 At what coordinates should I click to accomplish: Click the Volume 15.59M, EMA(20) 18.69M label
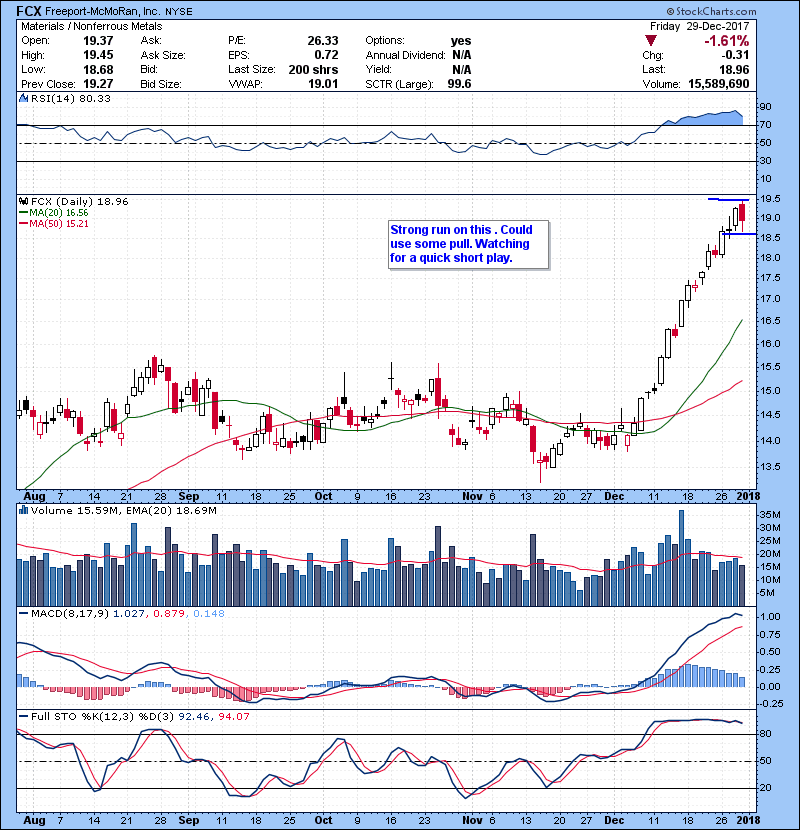coord(123,510)
